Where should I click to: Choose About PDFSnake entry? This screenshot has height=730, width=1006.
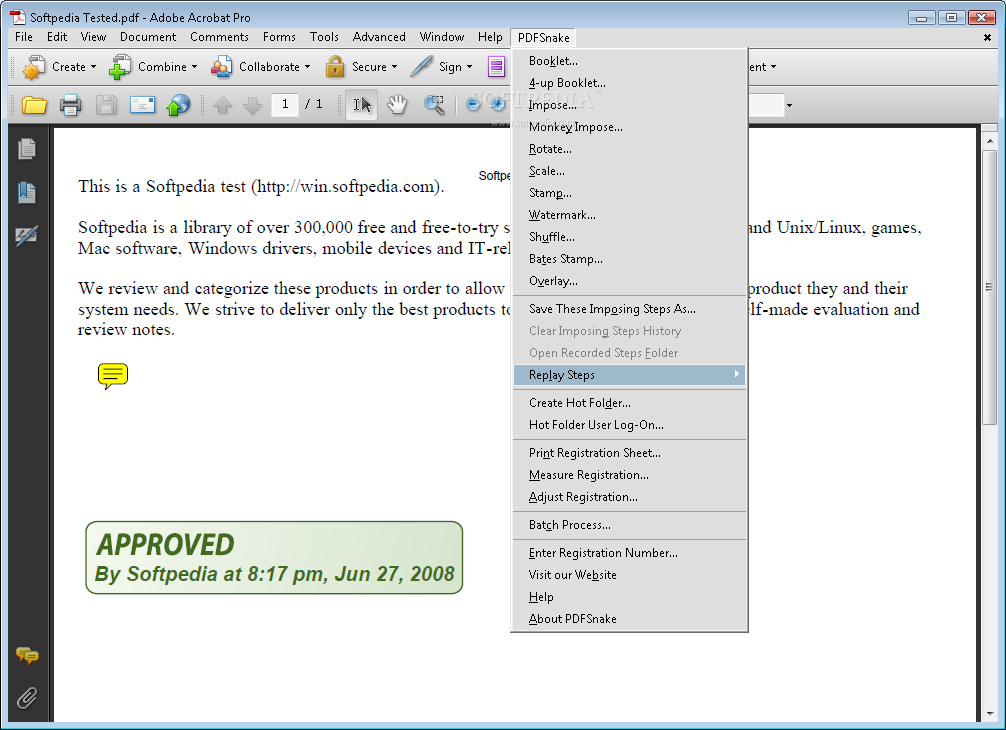(x=629, y=618)
